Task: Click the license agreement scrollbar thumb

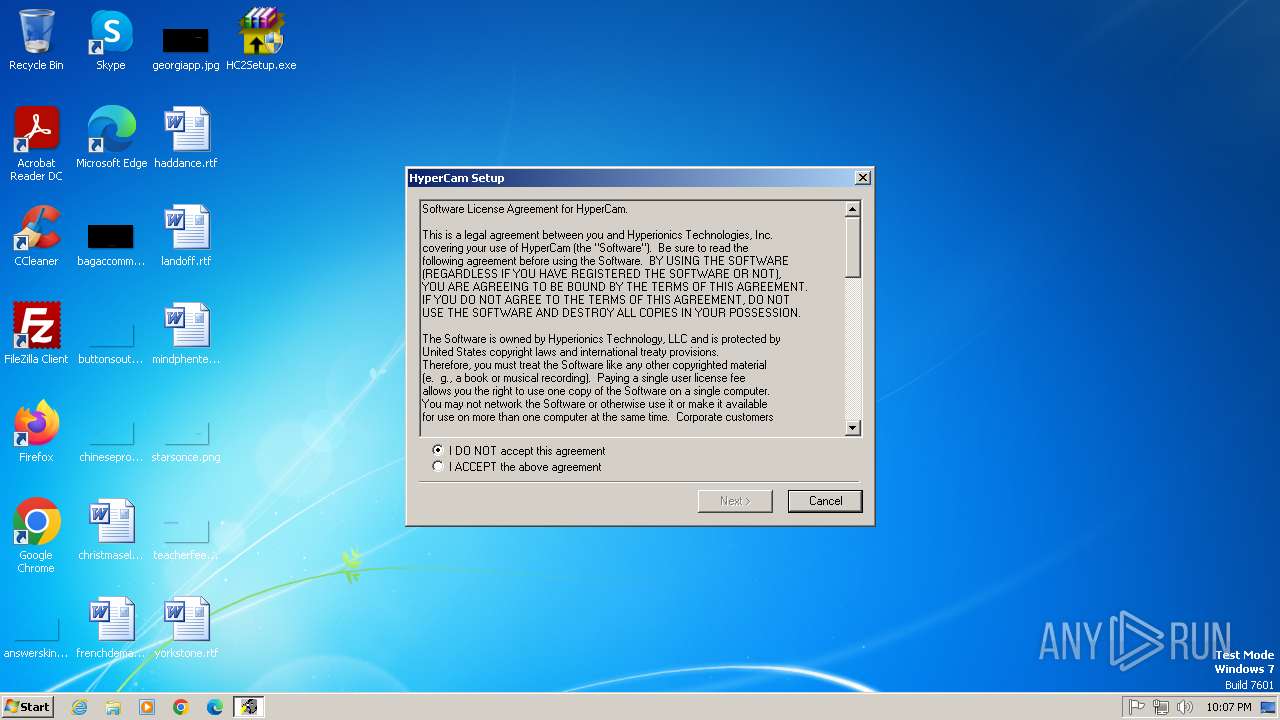Action: tap(852, 247)
